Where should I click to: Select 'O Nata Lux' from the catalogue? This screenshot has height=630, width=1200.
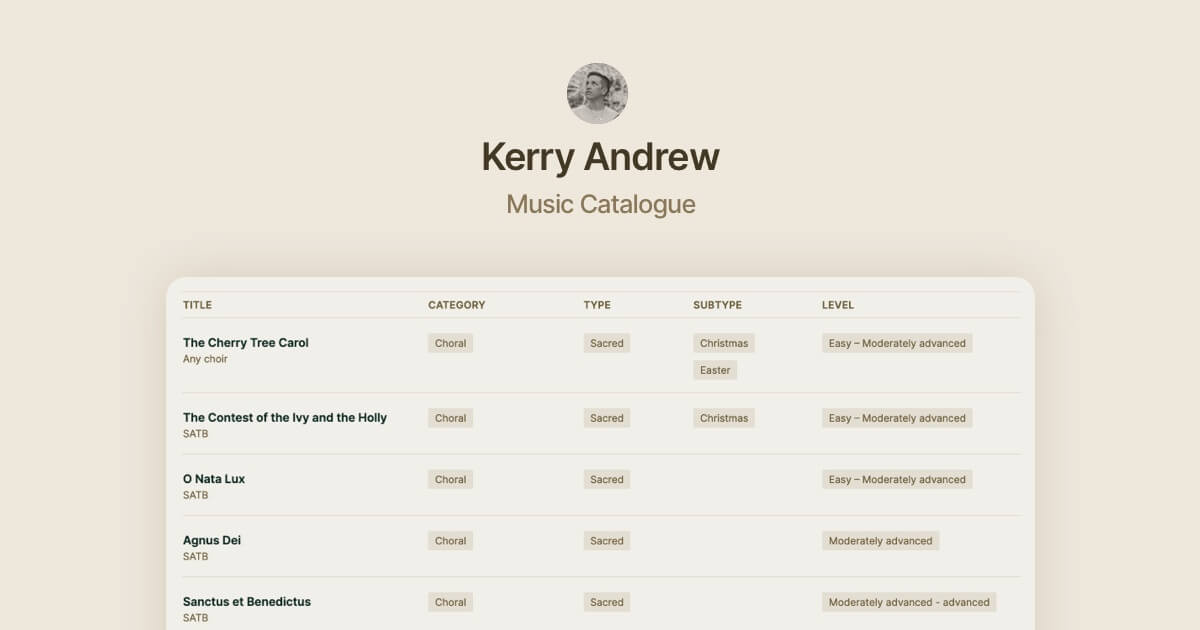[x=213, y=478]
